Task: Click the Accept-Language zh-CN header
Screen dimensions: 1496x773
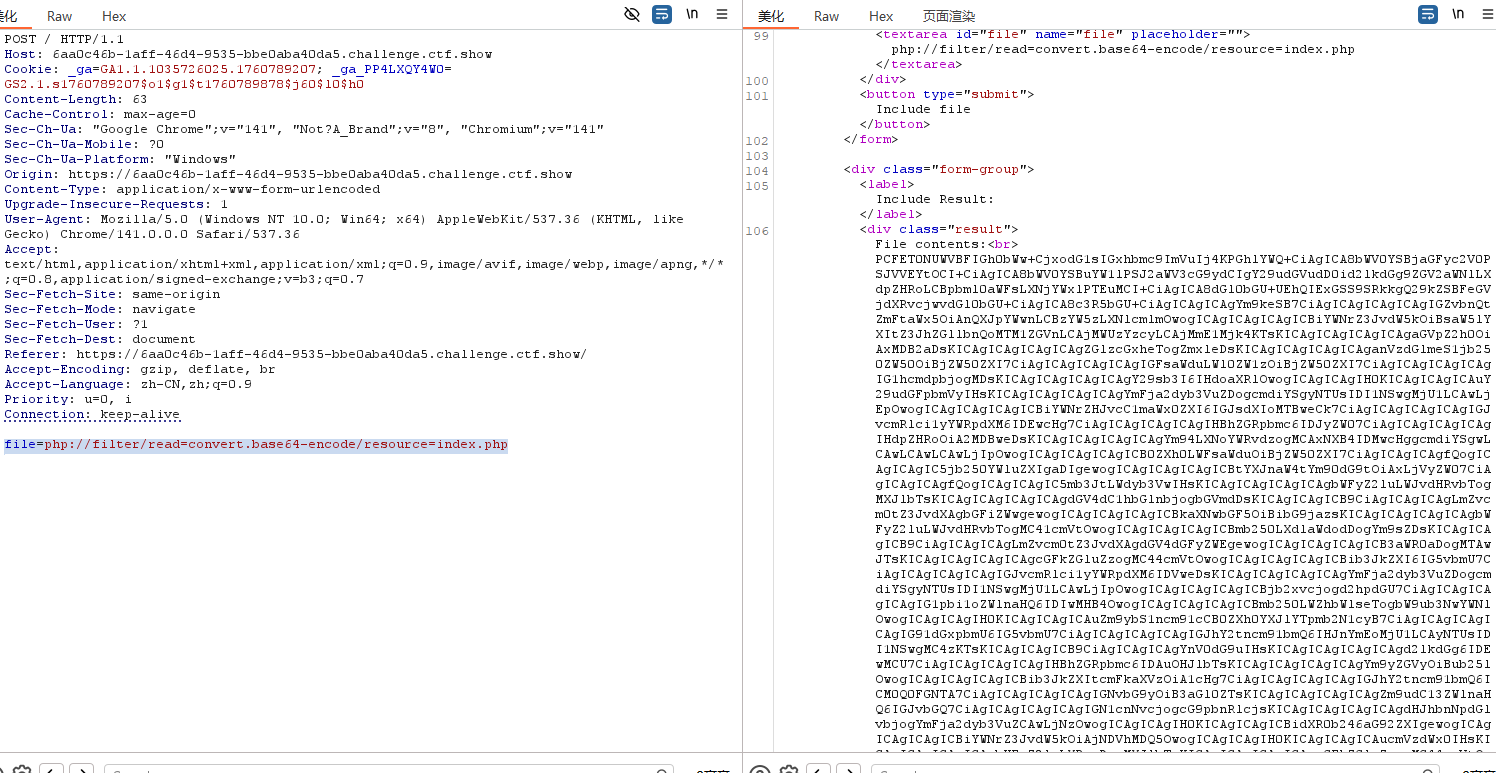Action: click(128, 384)
